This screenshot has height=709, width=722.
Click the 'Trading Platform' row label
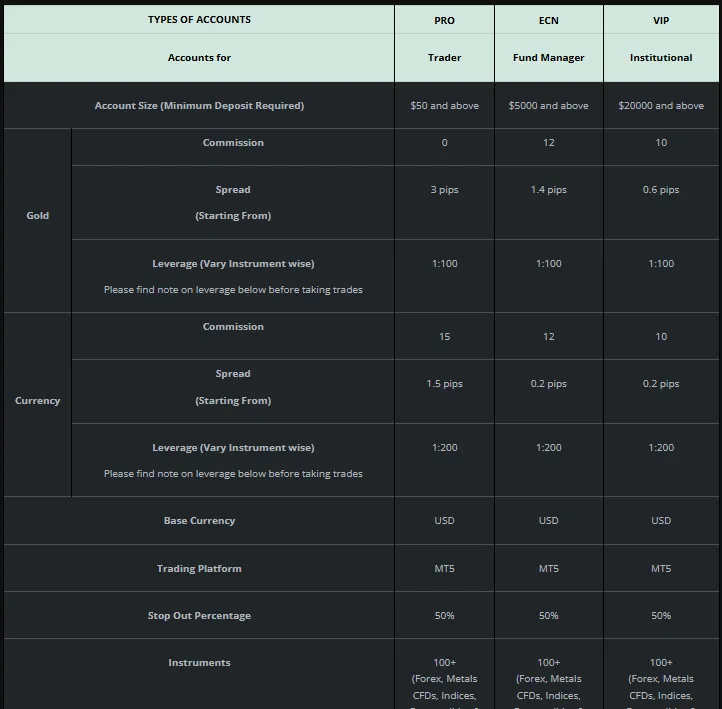click(199, 569)
